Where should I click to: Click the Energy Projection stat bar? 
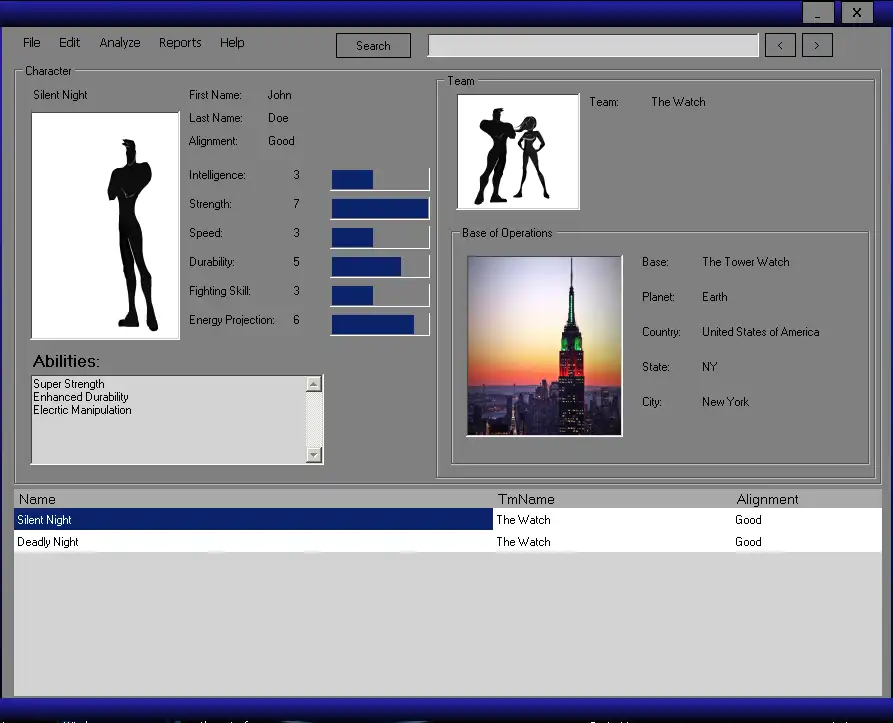(380, 324)
